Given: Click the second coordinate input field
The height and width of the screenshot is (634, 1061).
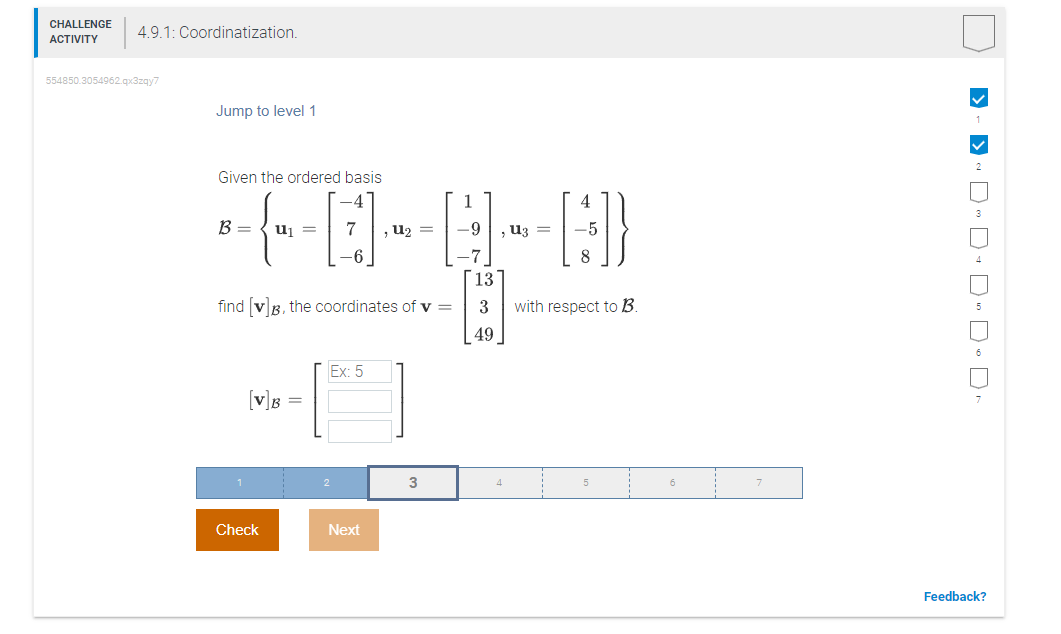Looking at the screenshot, I should [x=359, y=401].
